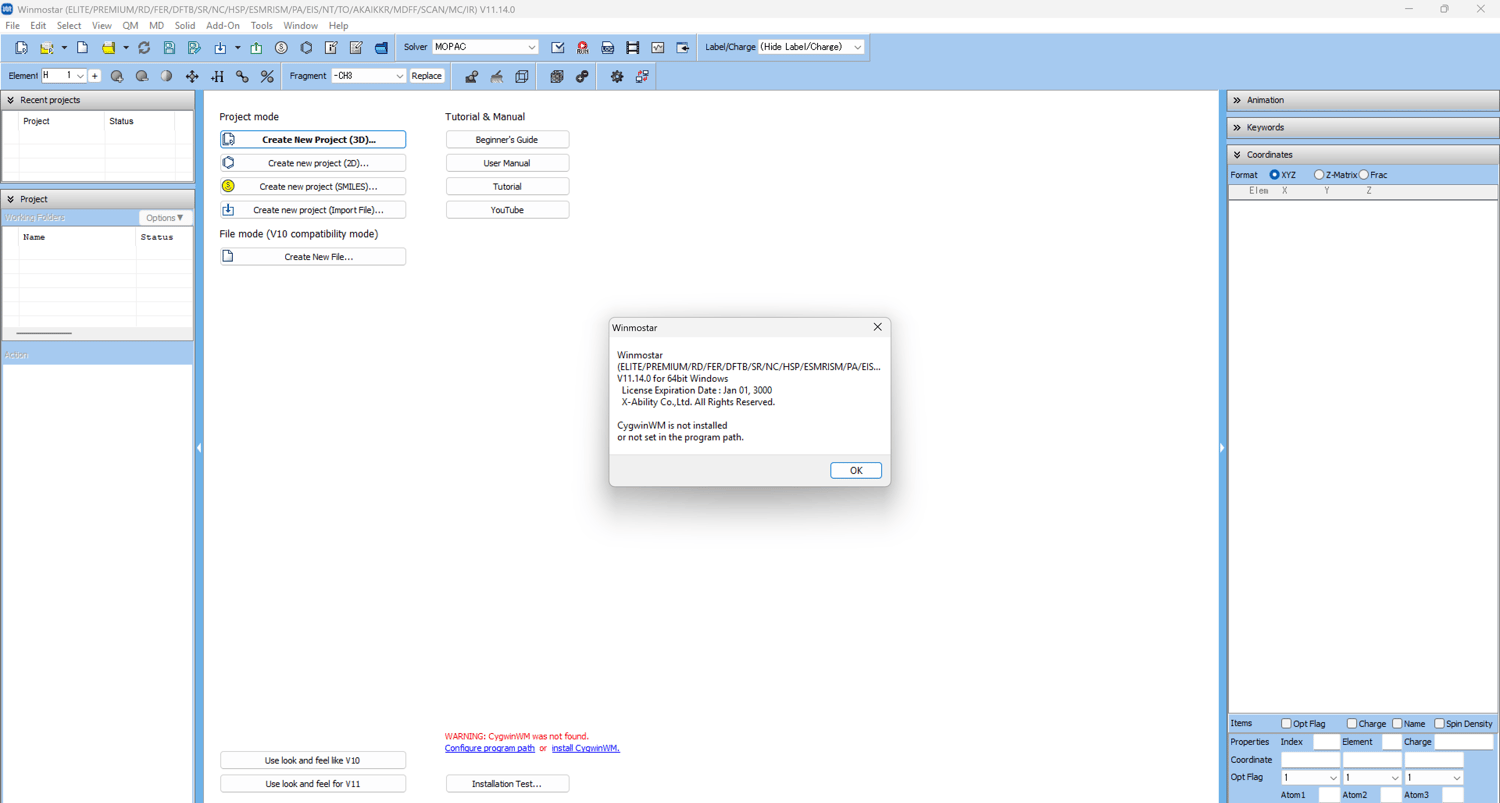
Task: Open the Element selection dropdown
Action: coord(64,76)
